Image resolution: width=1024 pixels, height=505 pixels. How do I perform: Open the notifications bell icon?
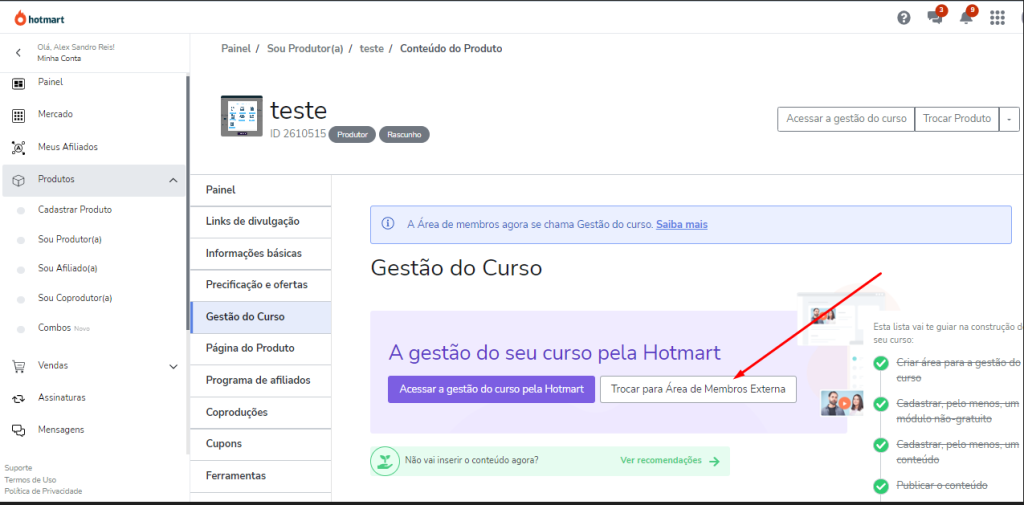tap(966, 18)
